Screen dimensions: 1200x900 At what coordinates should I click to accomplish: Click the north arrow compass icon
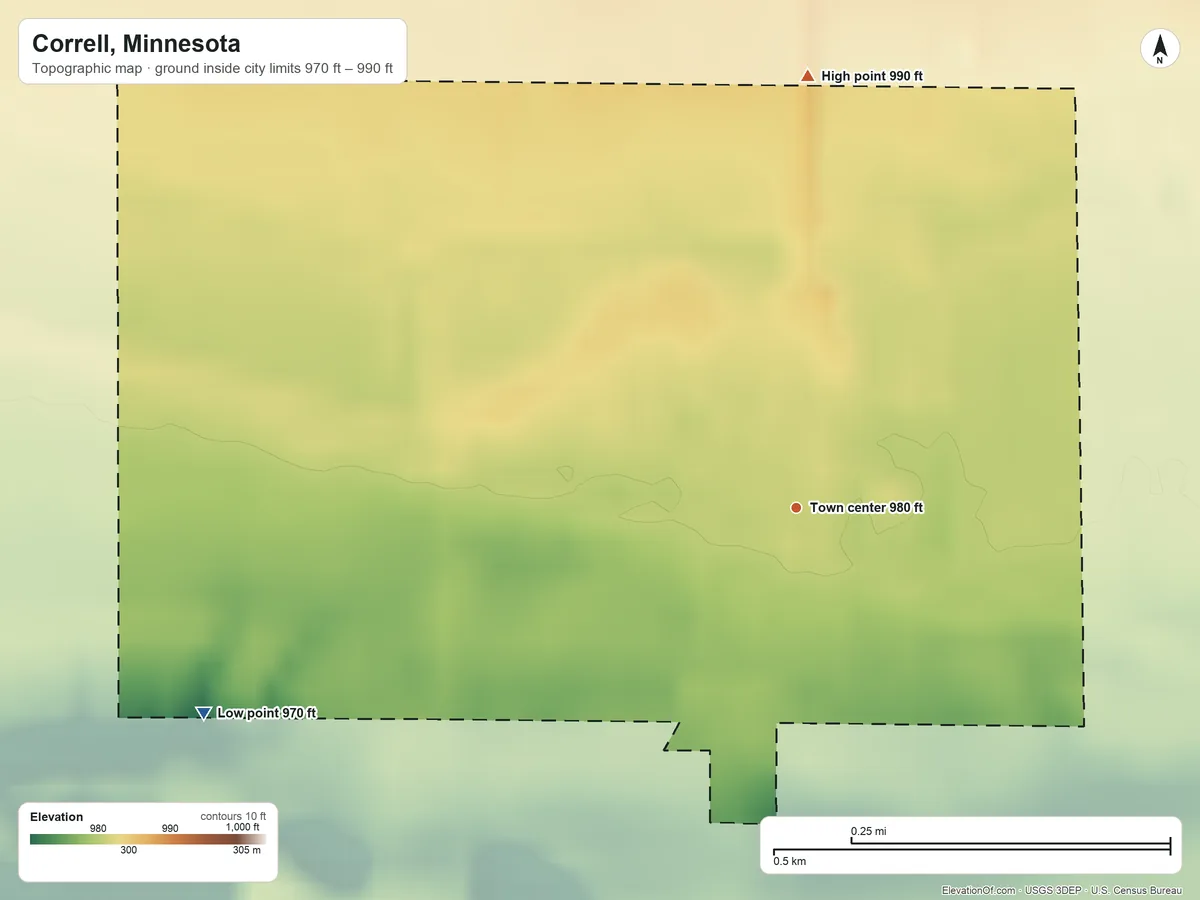1159,49
